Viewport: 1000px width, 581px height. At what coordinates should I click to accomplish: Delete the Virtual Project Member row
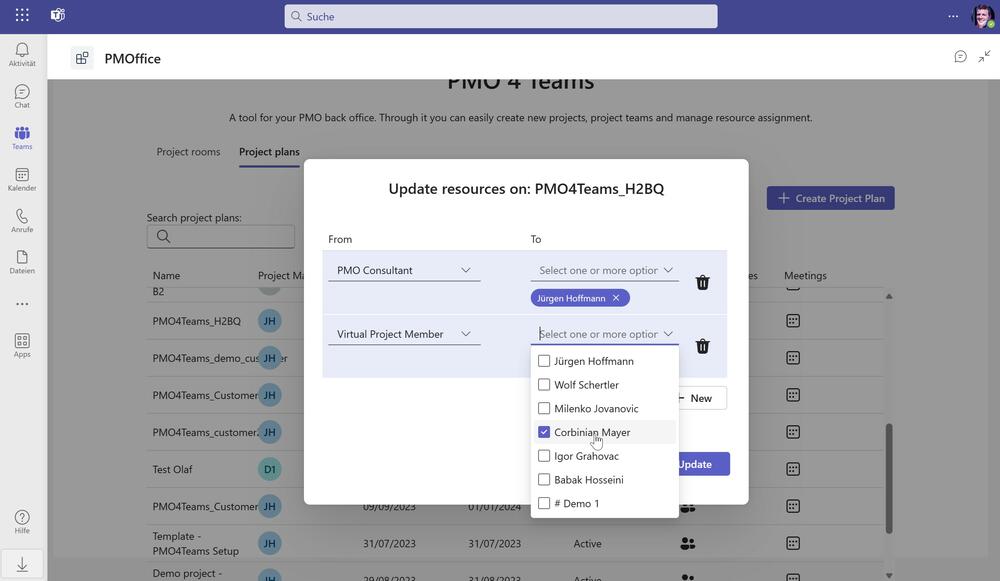pos(702,346)
